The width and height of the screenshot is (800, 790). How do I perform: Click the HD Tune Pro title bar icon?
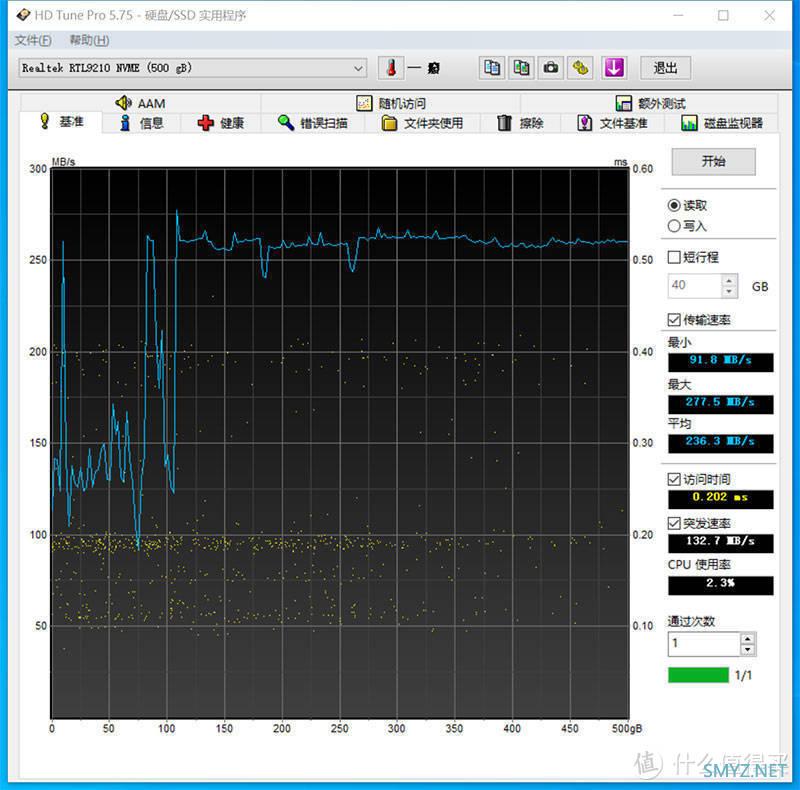23,15
